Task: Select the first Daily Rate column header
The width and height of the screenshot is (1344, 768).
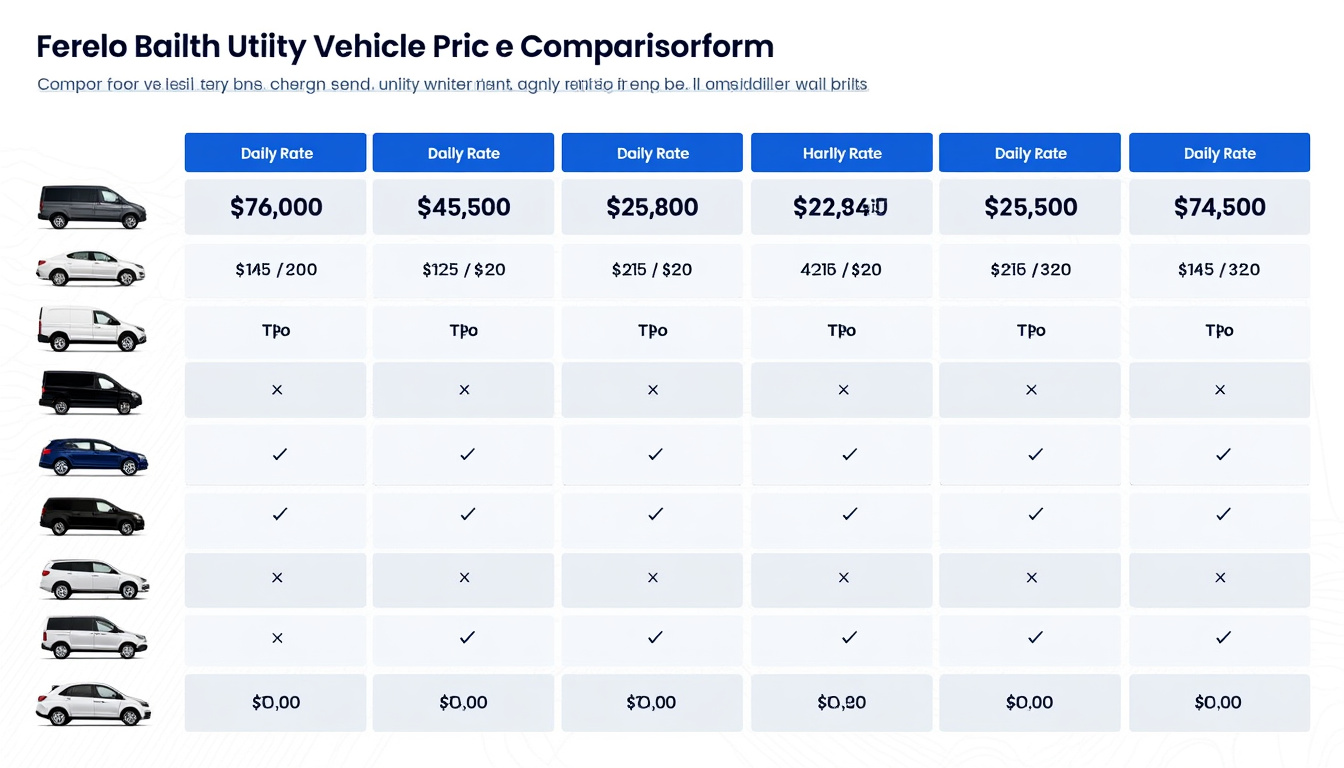Action: (276, 153)
